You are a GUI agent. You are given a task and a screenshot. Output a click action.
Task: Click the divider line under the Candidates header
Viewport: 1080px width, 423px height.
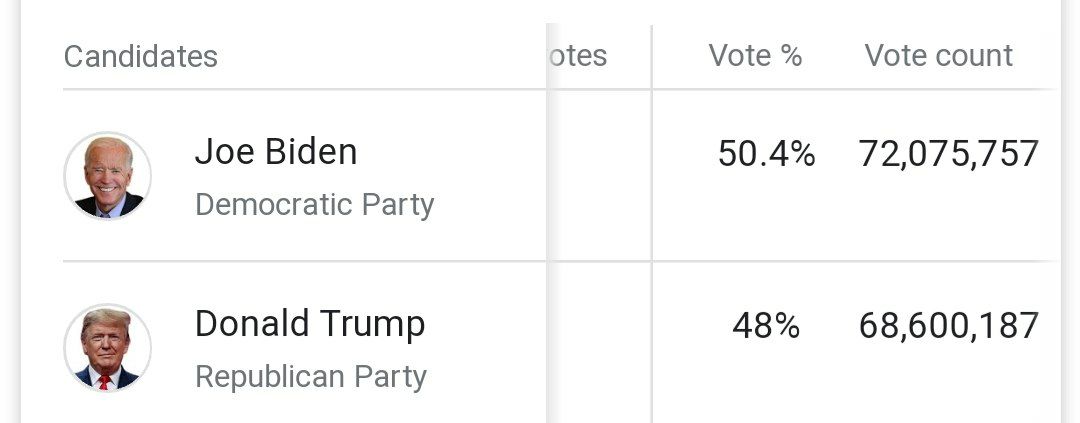[300, 90]
